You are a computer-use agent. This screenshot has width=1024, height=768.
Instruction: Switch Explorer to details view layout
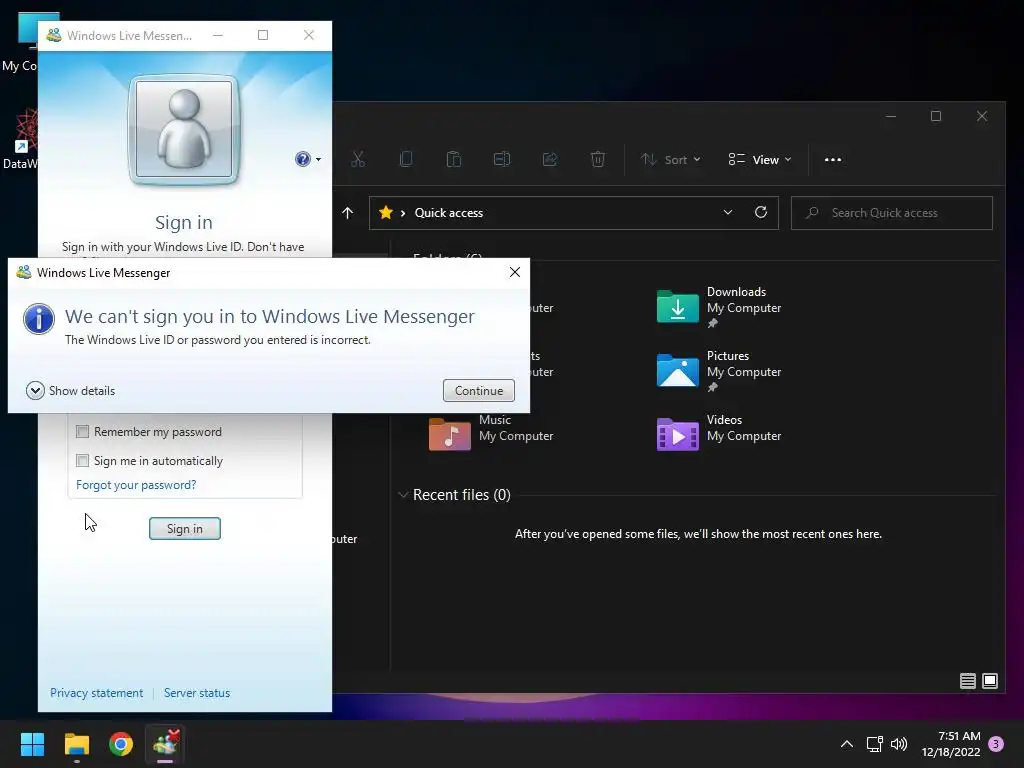968,681
